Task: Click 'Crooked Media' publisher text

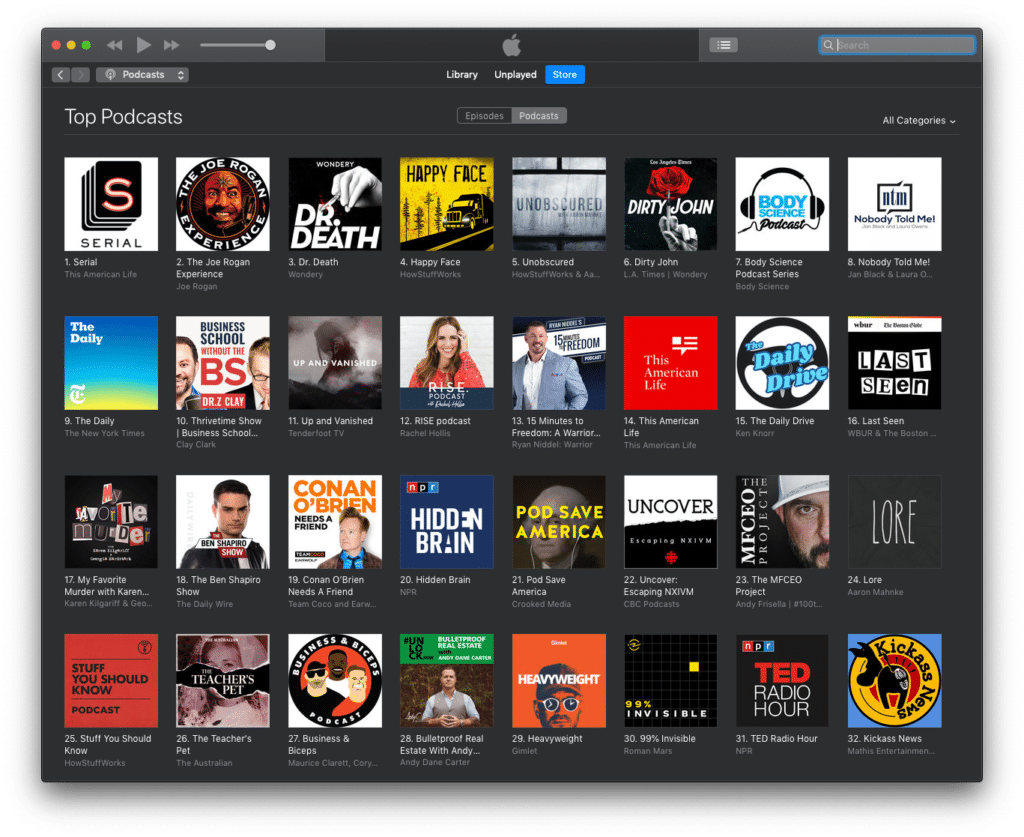Action: [541, 604]
